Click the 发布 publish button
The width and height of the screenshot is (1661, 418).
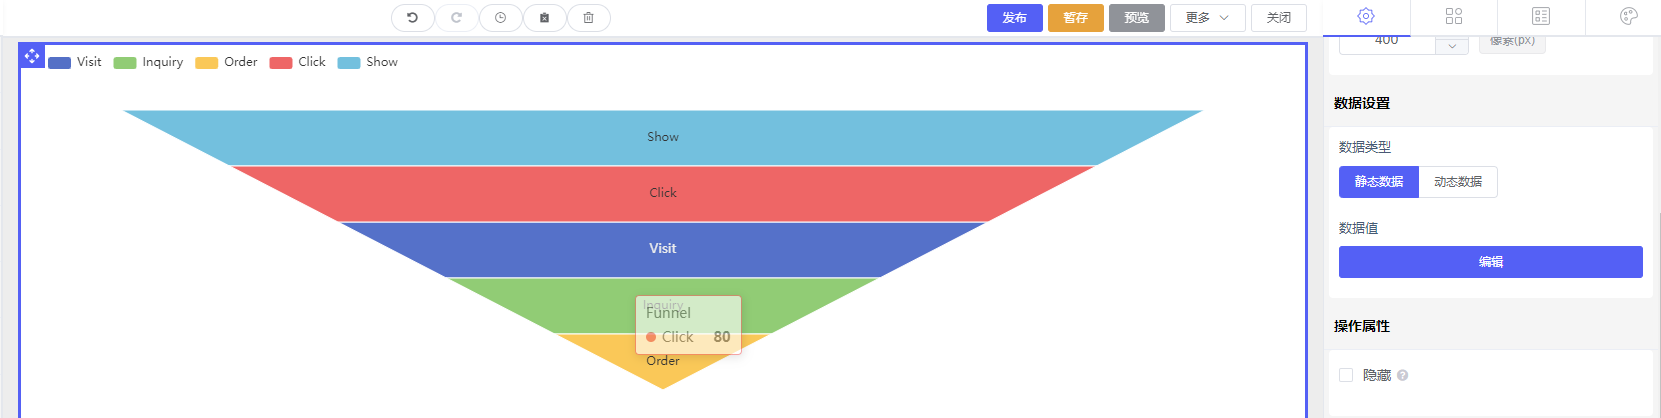click(1014, 18)
